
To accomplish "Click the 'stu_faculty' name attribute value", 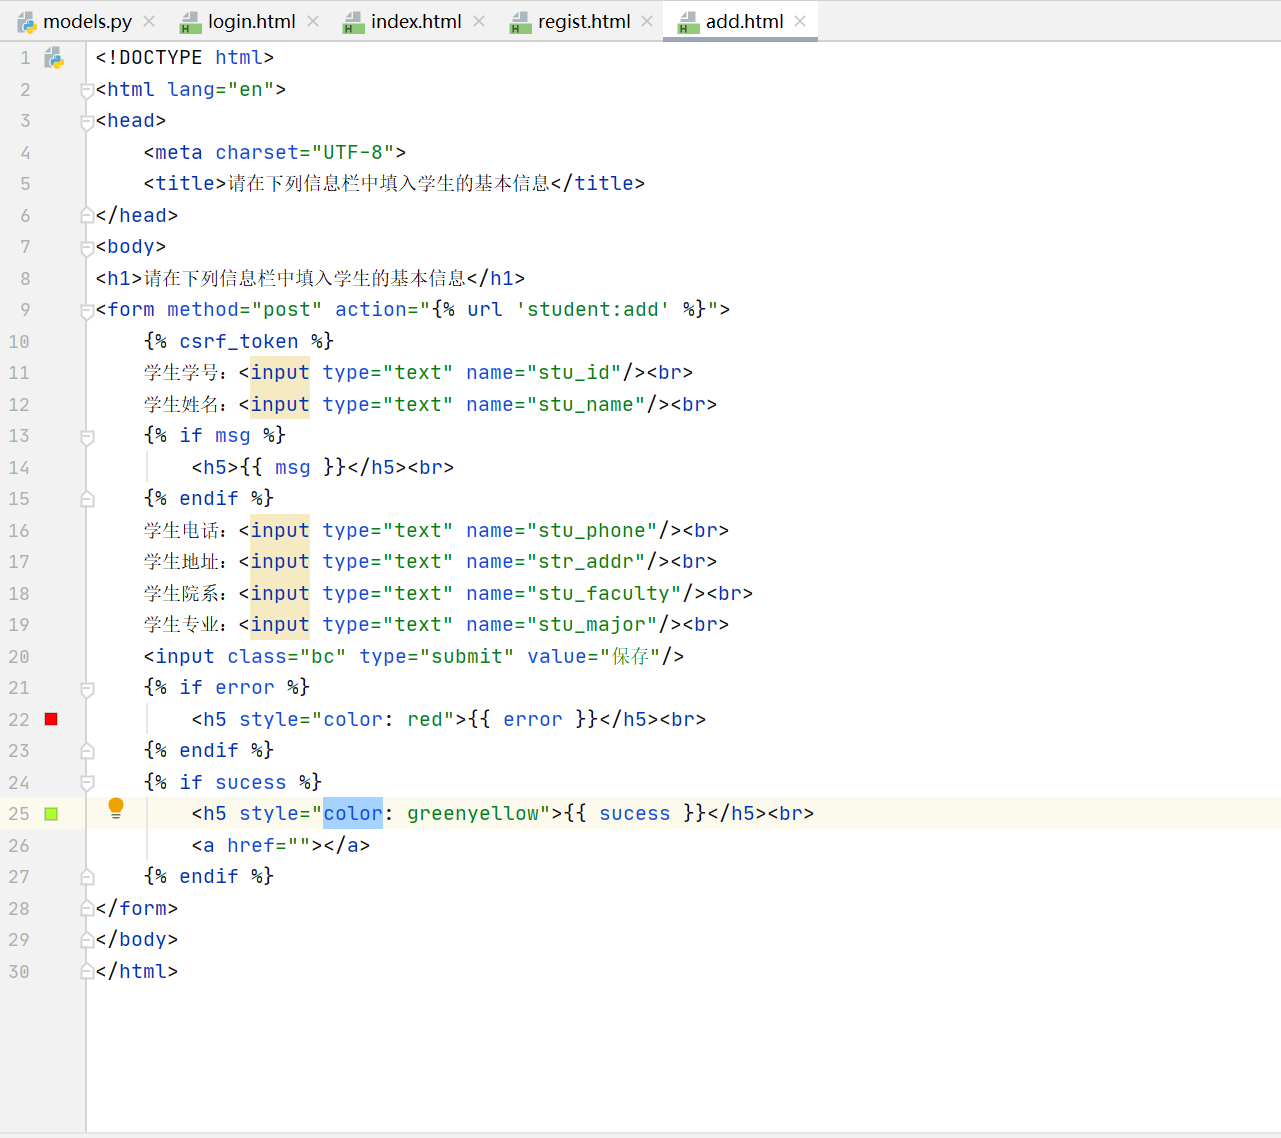I will 604,594.
